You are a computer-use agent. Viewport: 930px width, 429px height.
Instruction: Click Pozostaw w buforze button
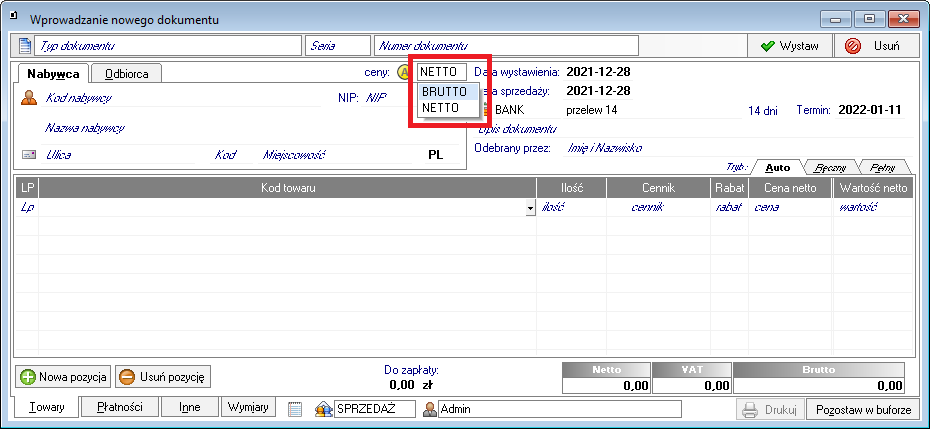coord(861,409)
